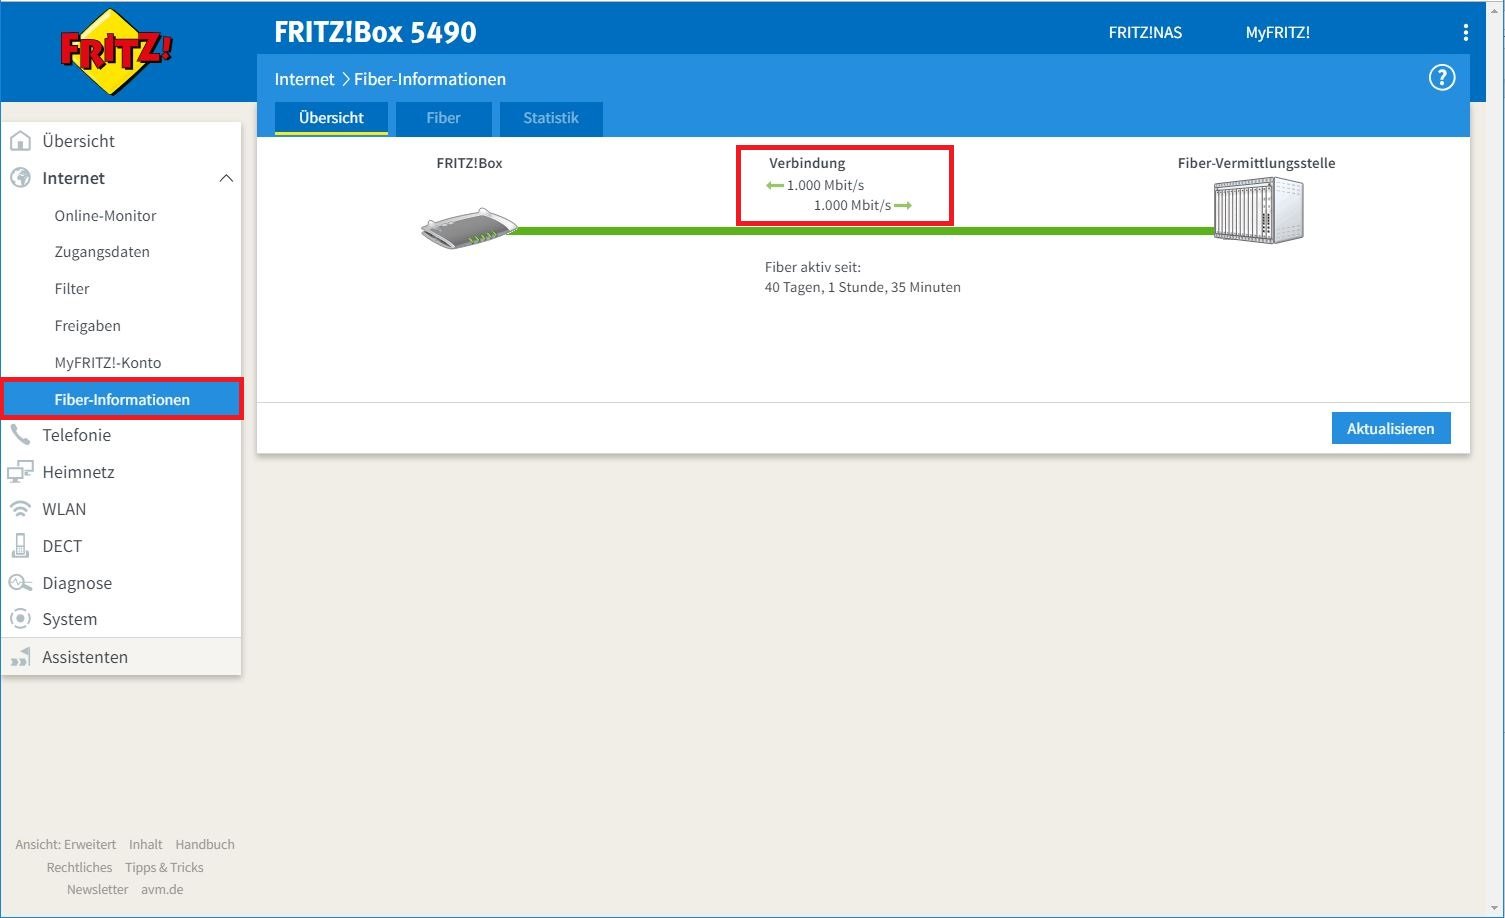Click the Assistenten wizard icon
The image size is (1505, 918).
tap(20, 657)
